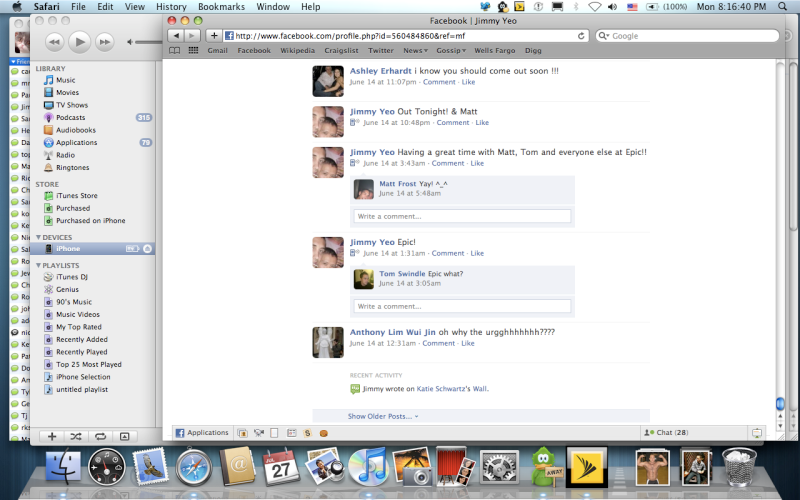The height and width of the screenshot is (500, 800).
Task: Click Anthony Lim Wui Jin's profile thumbnail
Action: (328, 342)
